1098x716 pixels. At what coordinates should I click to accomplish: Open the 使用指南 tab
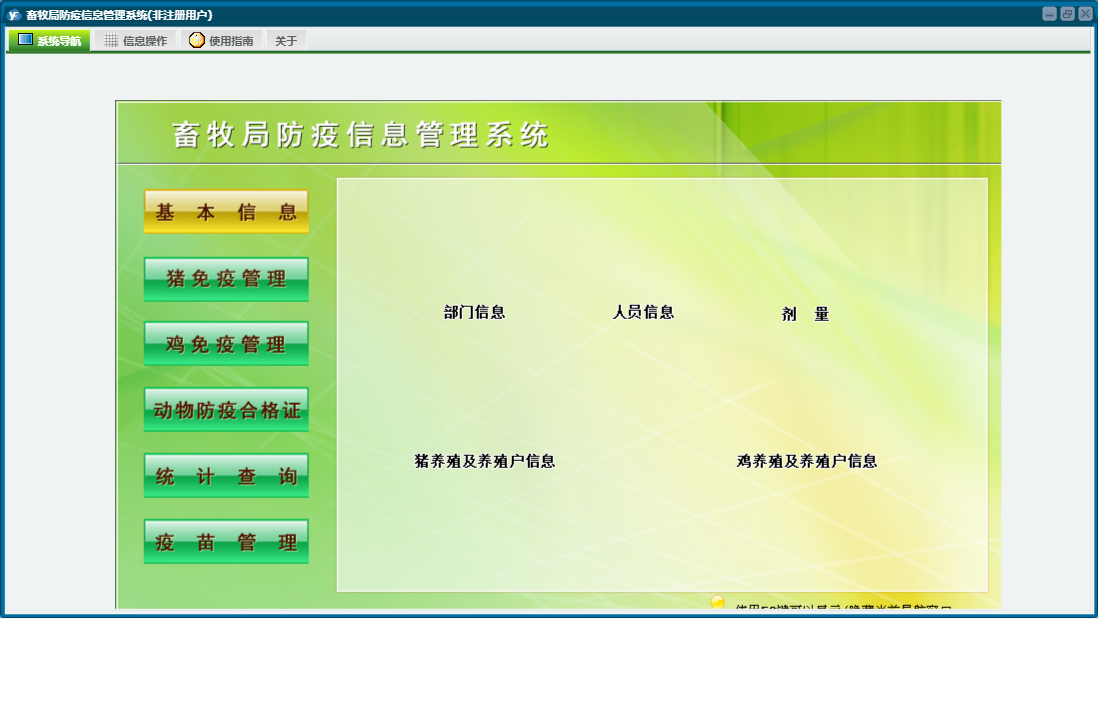click(x=221, y=41)
